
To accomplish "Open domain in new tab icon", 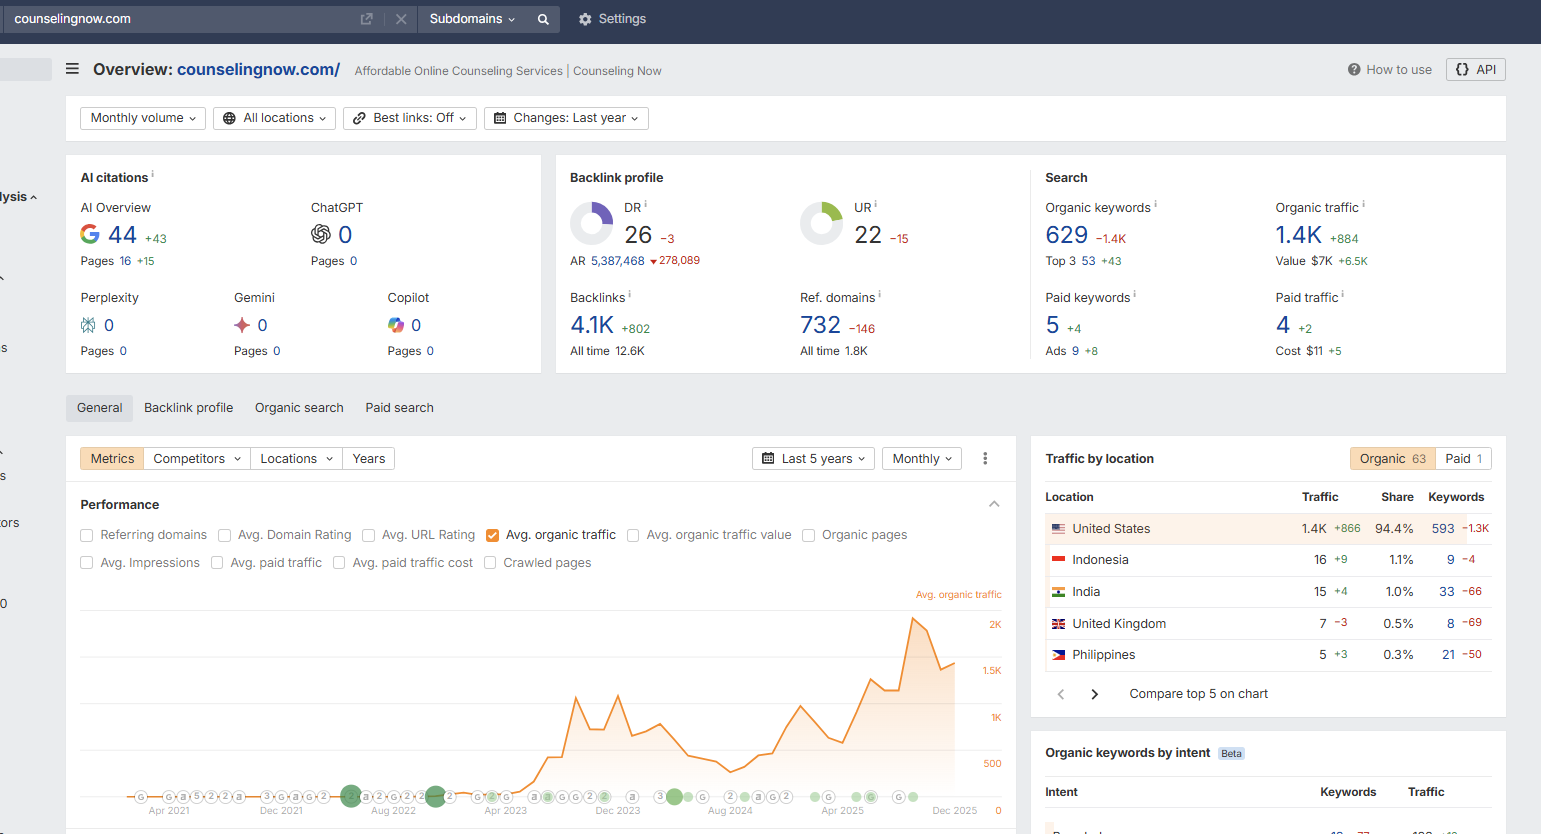I will (x=367, y=19).
